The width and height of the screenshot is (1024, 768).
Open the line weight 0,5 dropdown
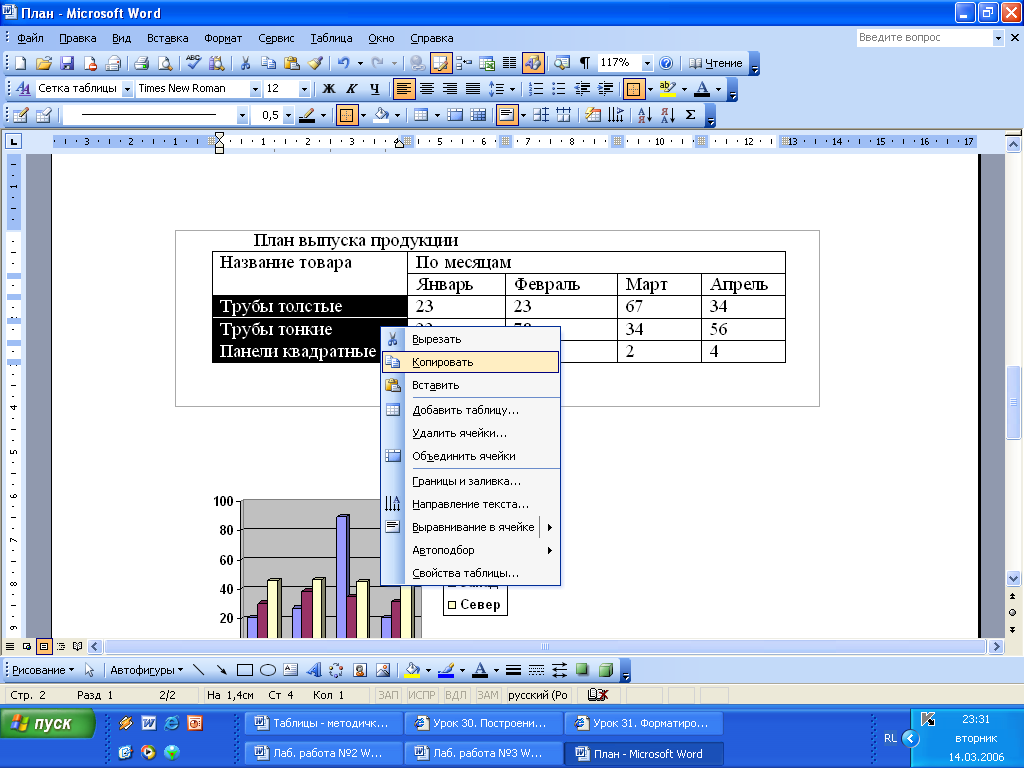pyautogui.click(x=288, y=116)
